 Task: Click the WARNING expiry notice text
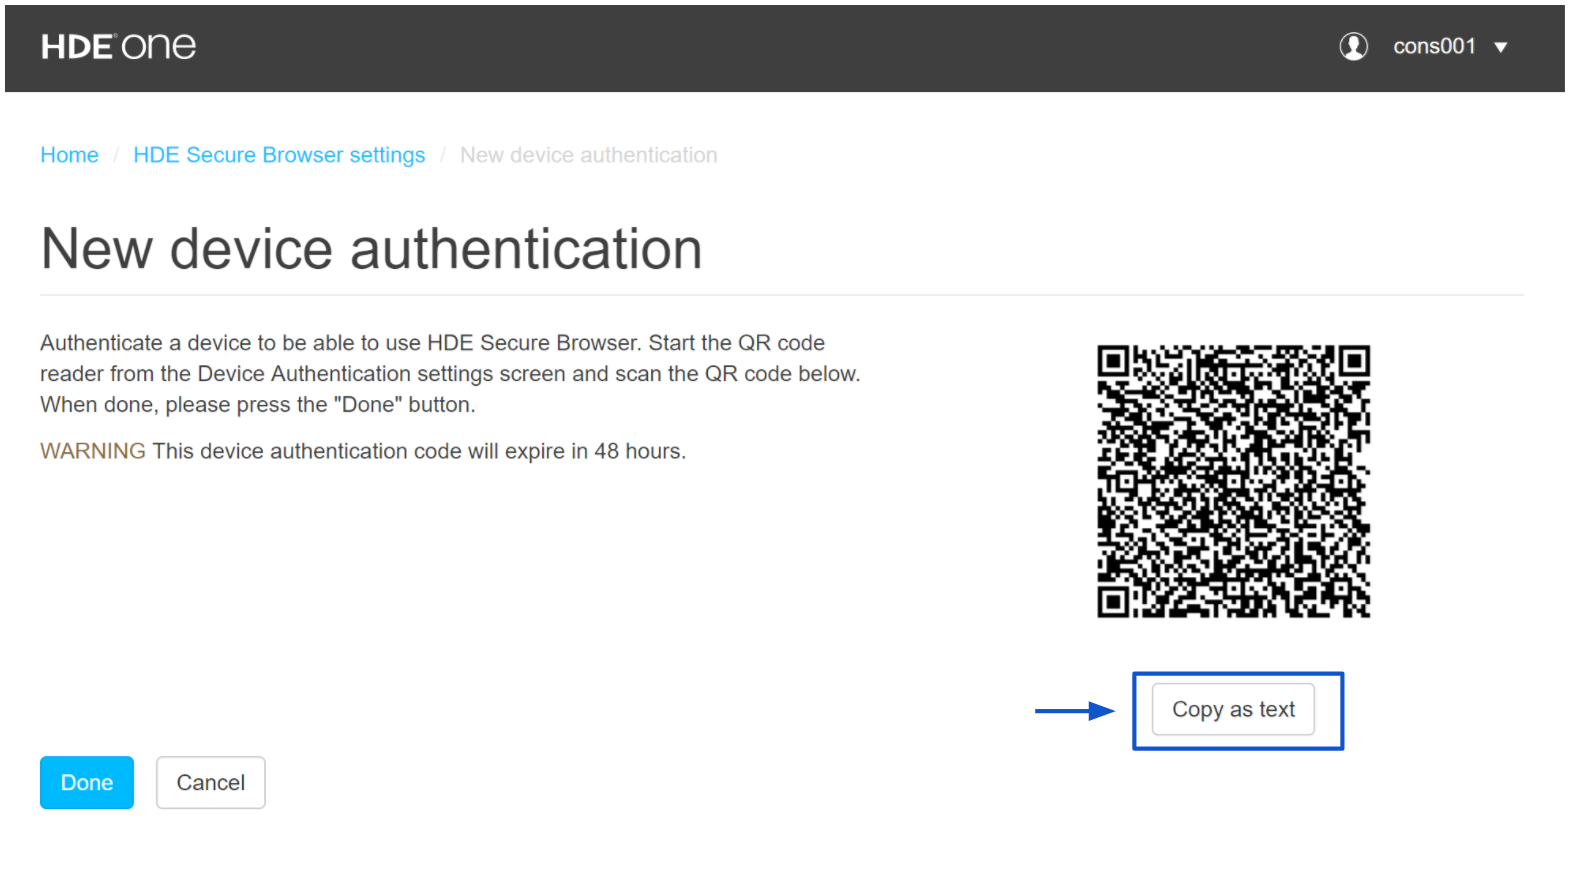pos(363,451)
